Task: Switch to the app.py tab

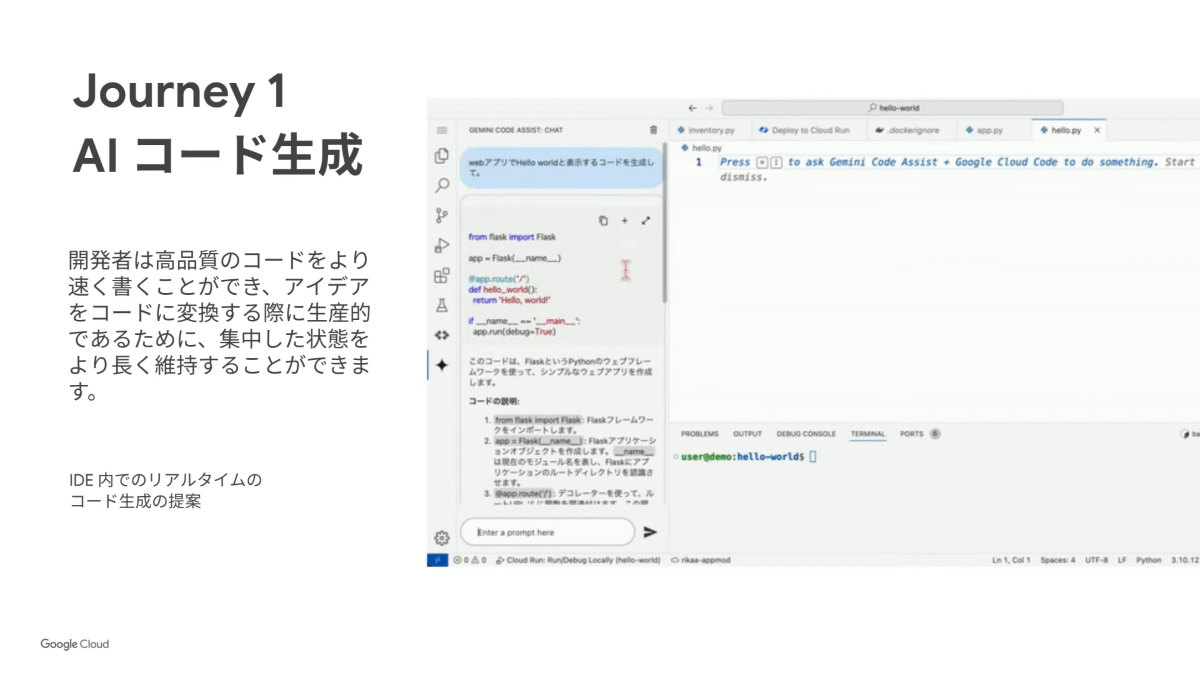Action: coord(983,130)
